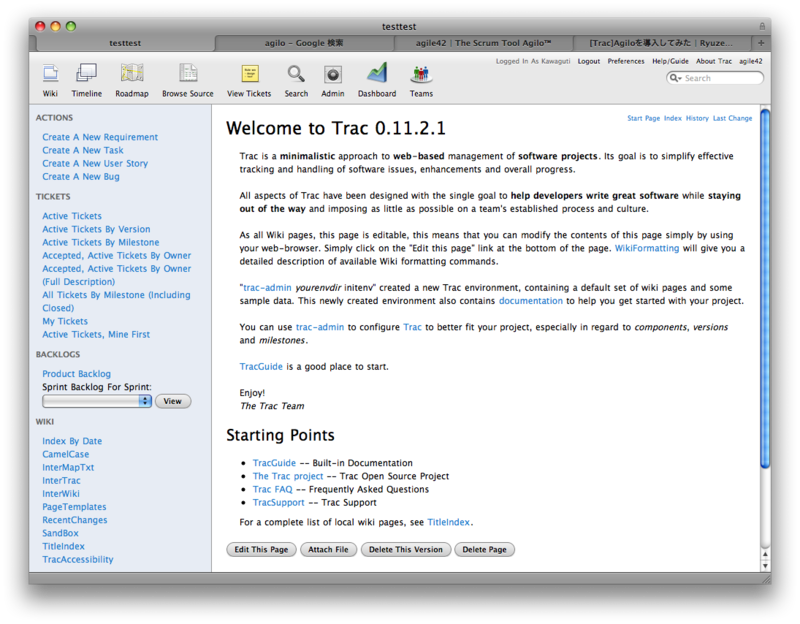Click the new tab plus button

[761, 43]
